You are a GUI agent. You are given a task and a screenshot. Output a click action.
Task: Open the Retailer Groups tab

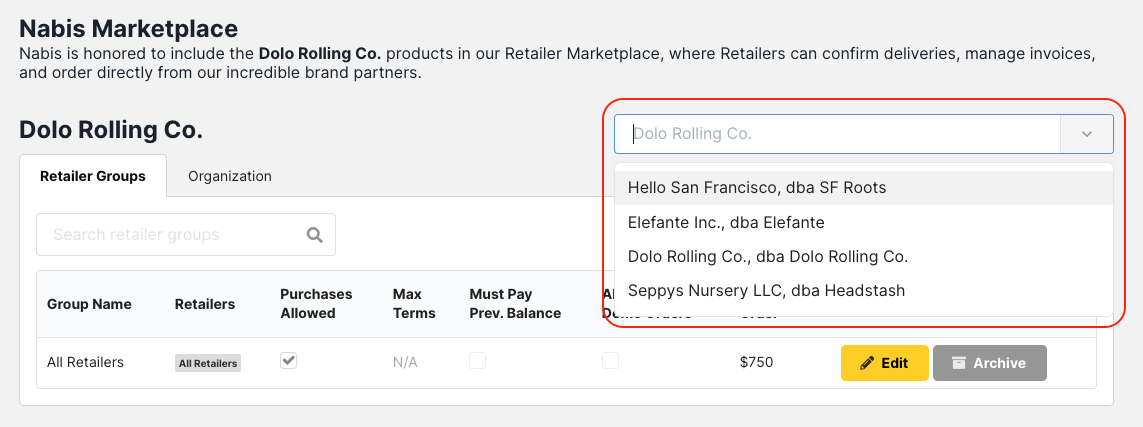click(93, 176)
